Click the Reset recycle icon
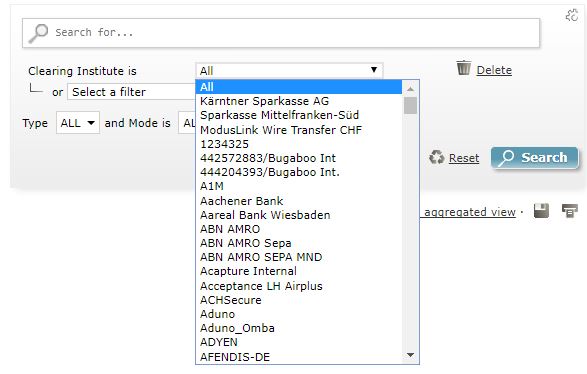 click(x=437, y=157)
